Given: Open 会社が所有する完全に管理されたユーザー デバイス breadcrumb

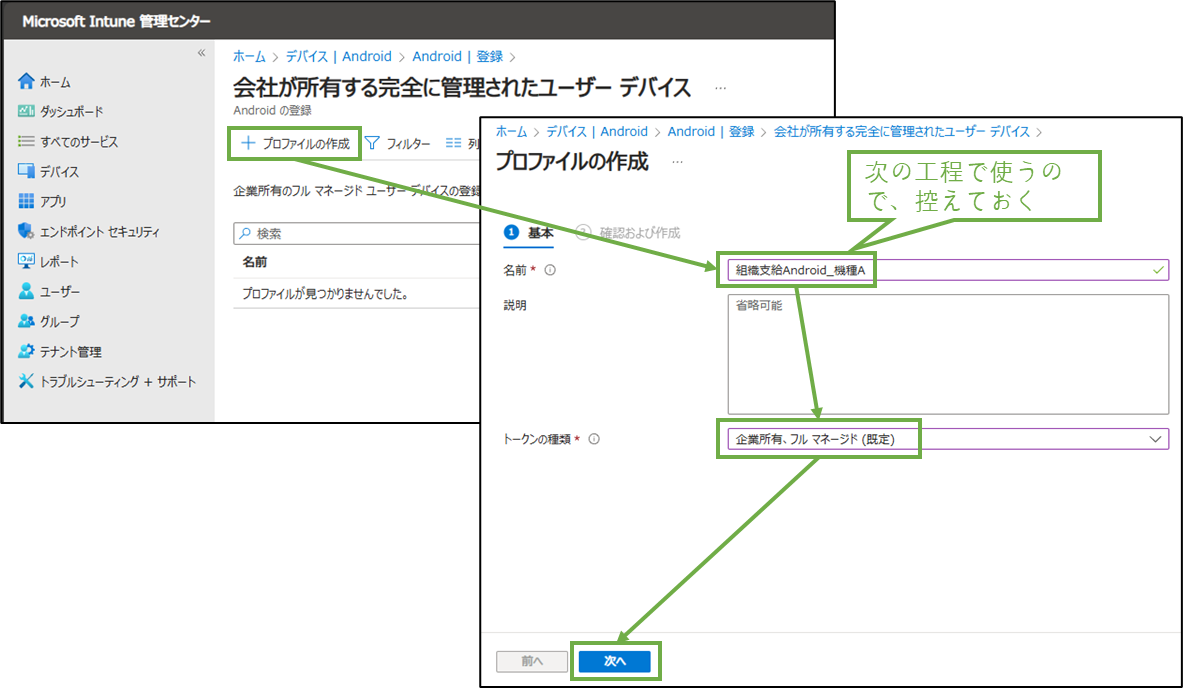Looking at the screenshot, I should 902,131.
